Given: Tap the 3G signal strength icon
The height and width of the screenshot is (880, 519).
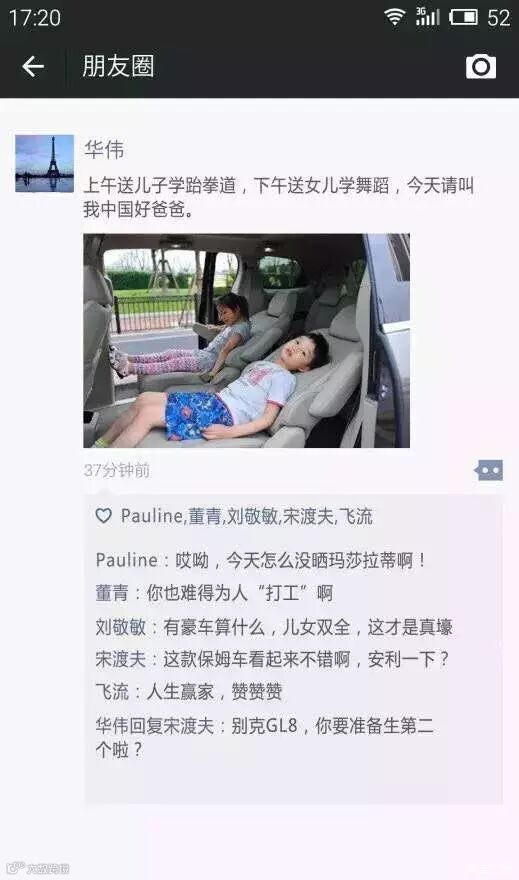Looking at the screenshot, I should [x=427, y=16].
